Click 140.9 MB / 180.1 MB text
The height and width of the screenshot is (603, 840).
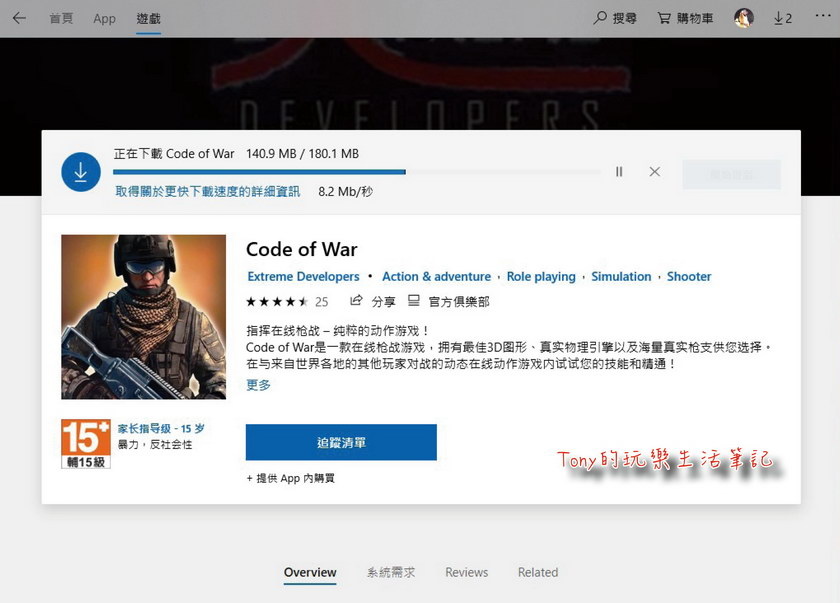303,154
